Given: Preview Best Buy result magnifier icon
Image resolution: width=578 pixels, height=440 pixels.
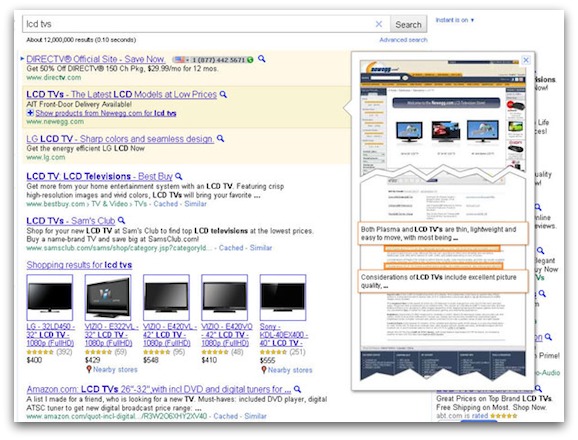Looking at the screenshot, I should coord(178,176).
